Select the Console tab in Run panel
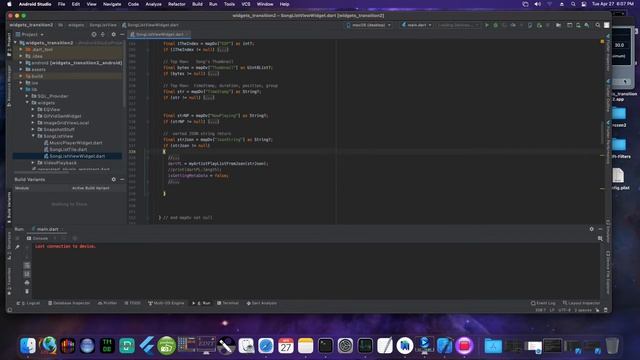640x360 pixels. (38, 238)
